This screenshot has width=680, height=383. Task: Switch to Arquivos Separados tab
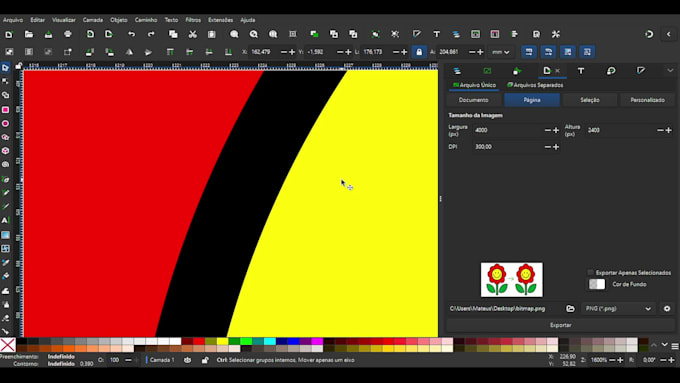[535, 85]
